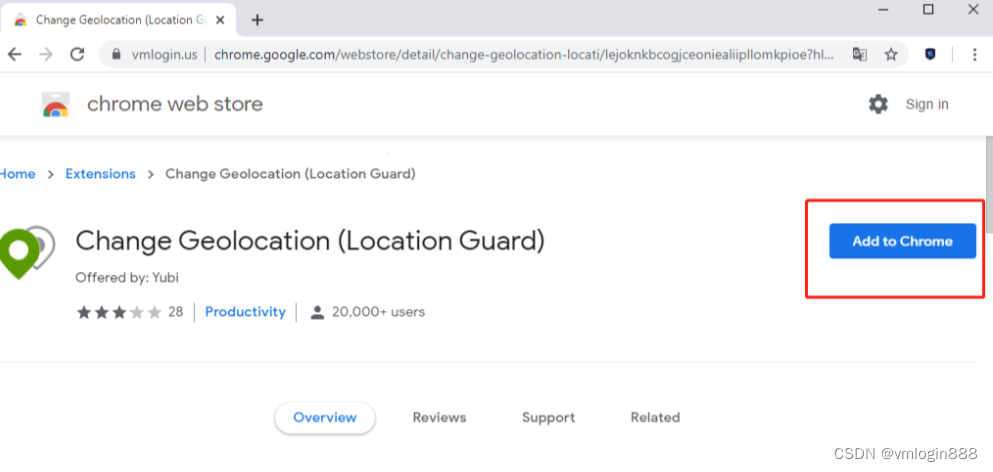993x472 pixels.
Task: Close the Change Geolocation tab
Action: [x=220, y=20]
